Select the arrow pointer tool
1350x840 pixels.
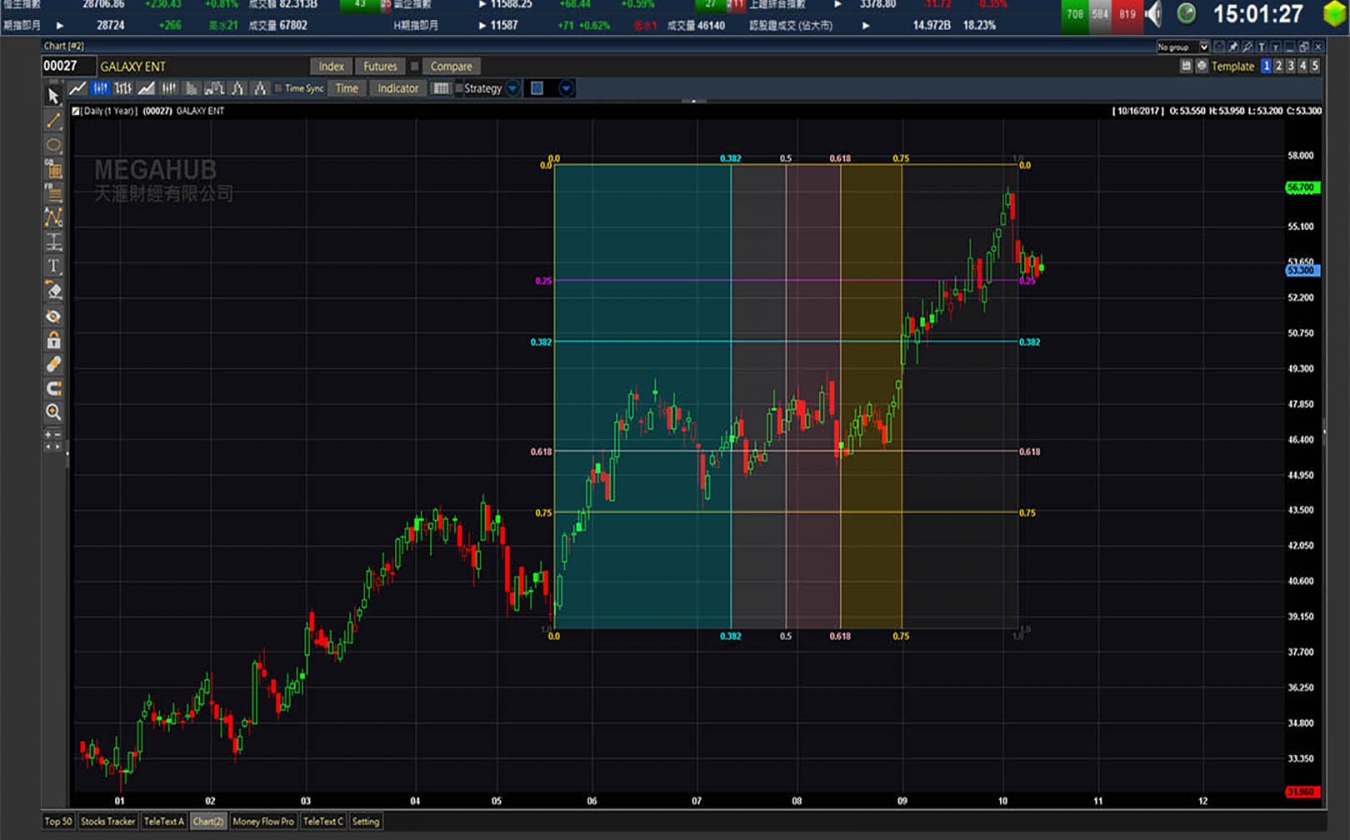pos(53,97)
